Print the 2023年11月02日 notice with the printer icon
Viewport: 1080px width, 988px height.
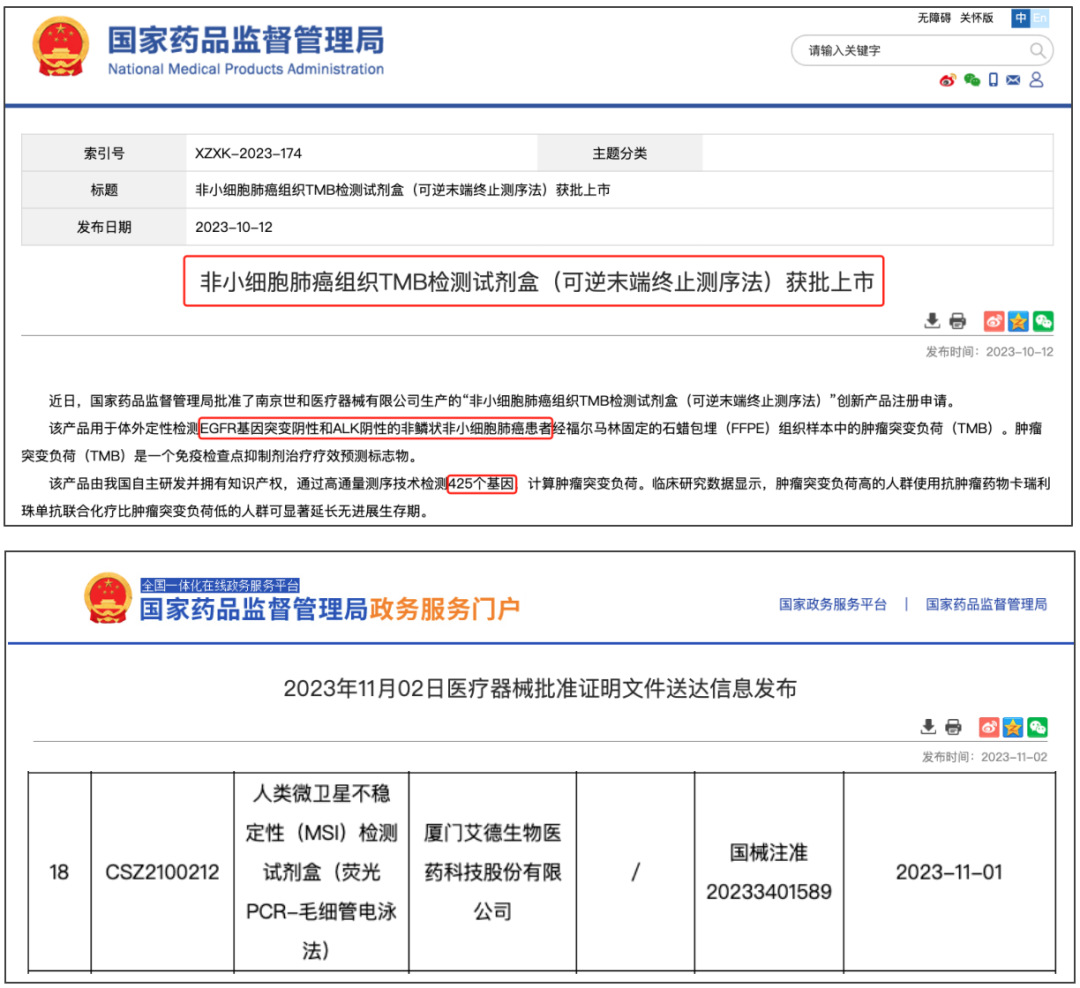coord(953,727)
